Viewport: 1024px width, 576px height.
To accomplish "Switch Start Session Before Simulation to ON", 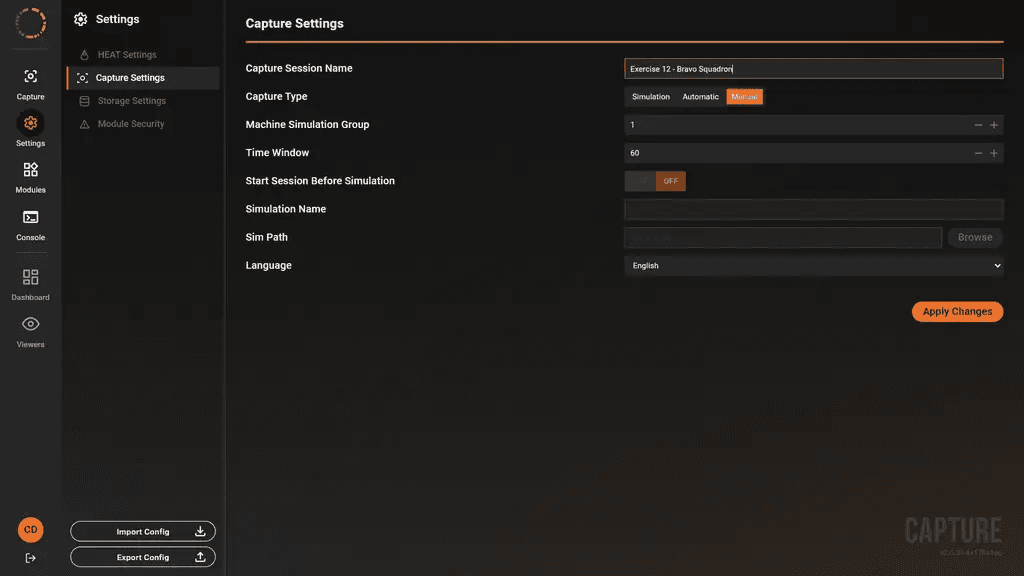I will (640, 181).
